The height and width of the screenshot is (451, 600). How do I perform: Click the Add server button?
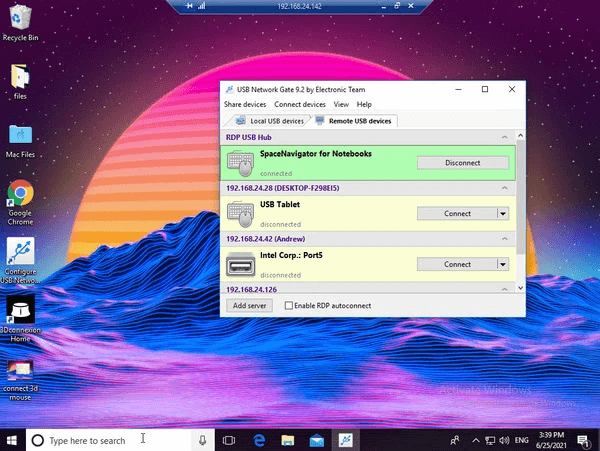pyautogui.click(x=248, y=305)
